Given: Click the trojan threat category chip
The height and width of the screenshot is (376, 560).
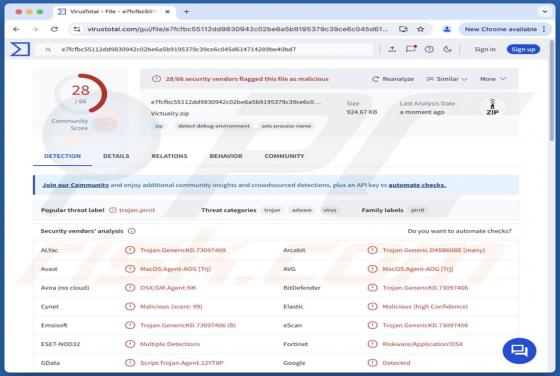Looking at the screenshot, I should point(272,210).
